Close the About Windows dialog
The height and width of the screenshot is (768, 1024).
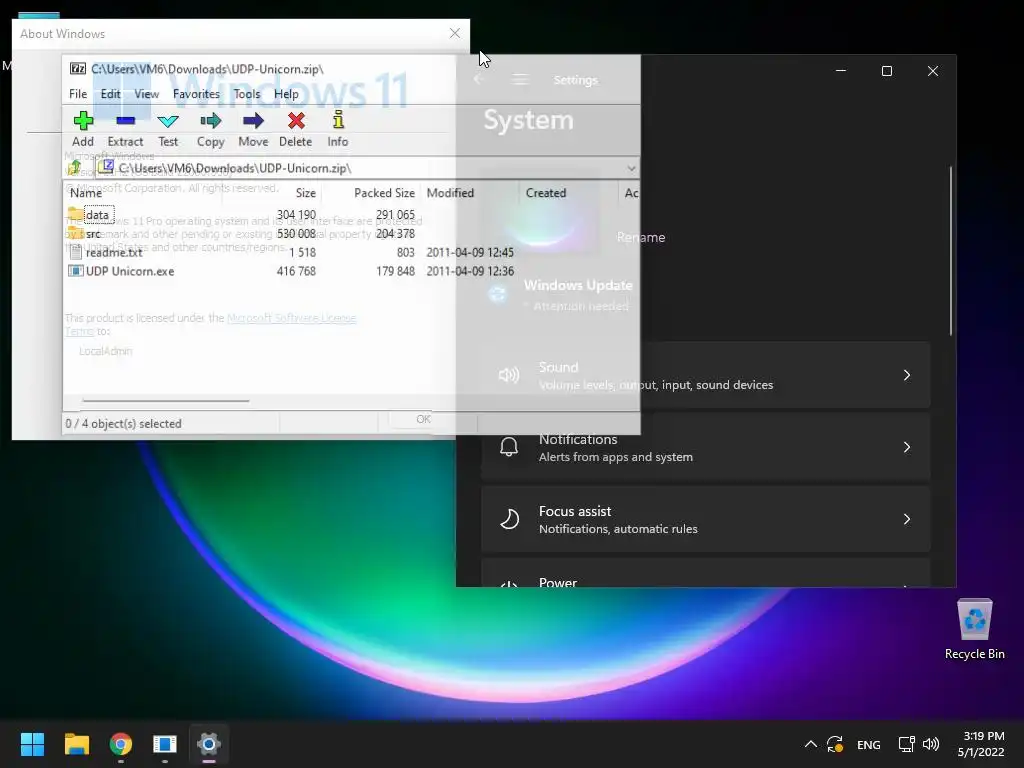pyautogui.click(x=455, y=33)
